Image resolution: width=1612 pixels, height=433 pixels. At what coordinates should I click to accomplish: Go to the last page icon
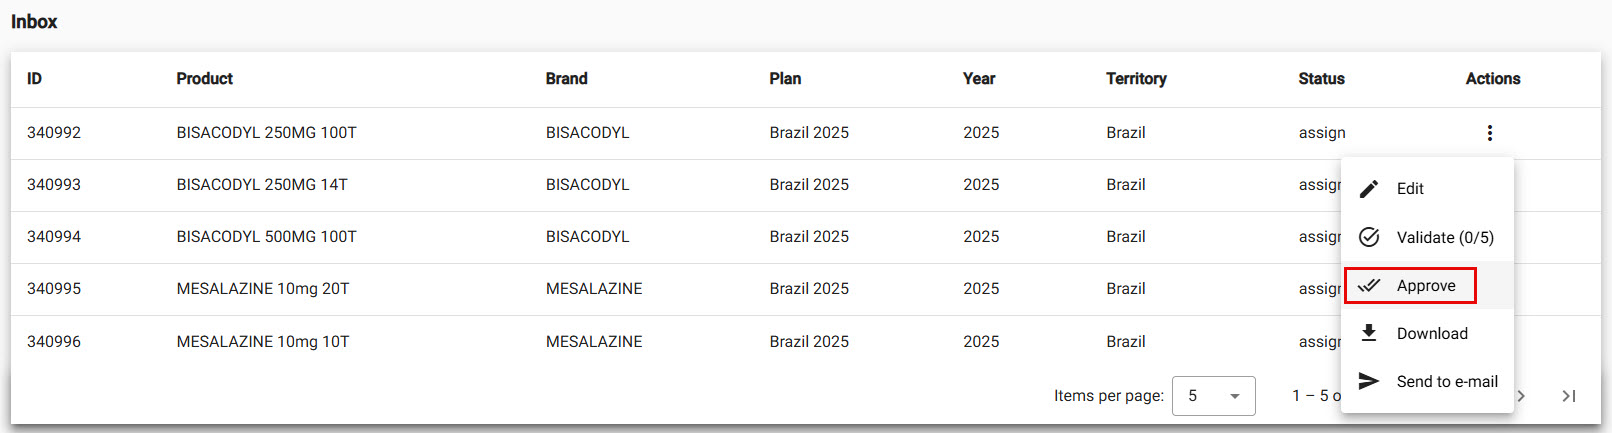coord(1569,396)
